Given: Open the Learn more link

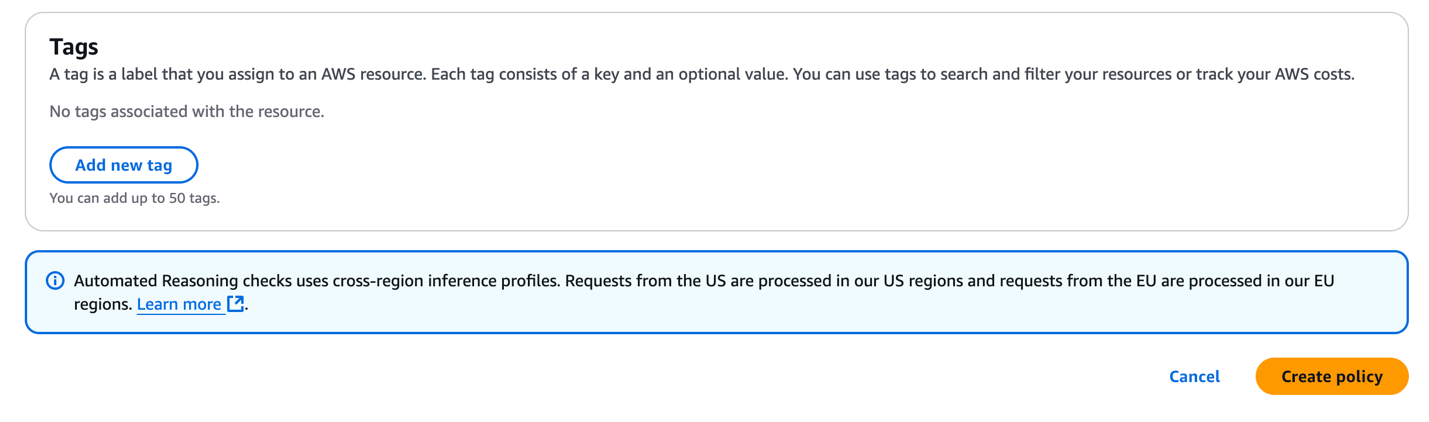Looking at the screenshot, I should (x=179, y=304).
